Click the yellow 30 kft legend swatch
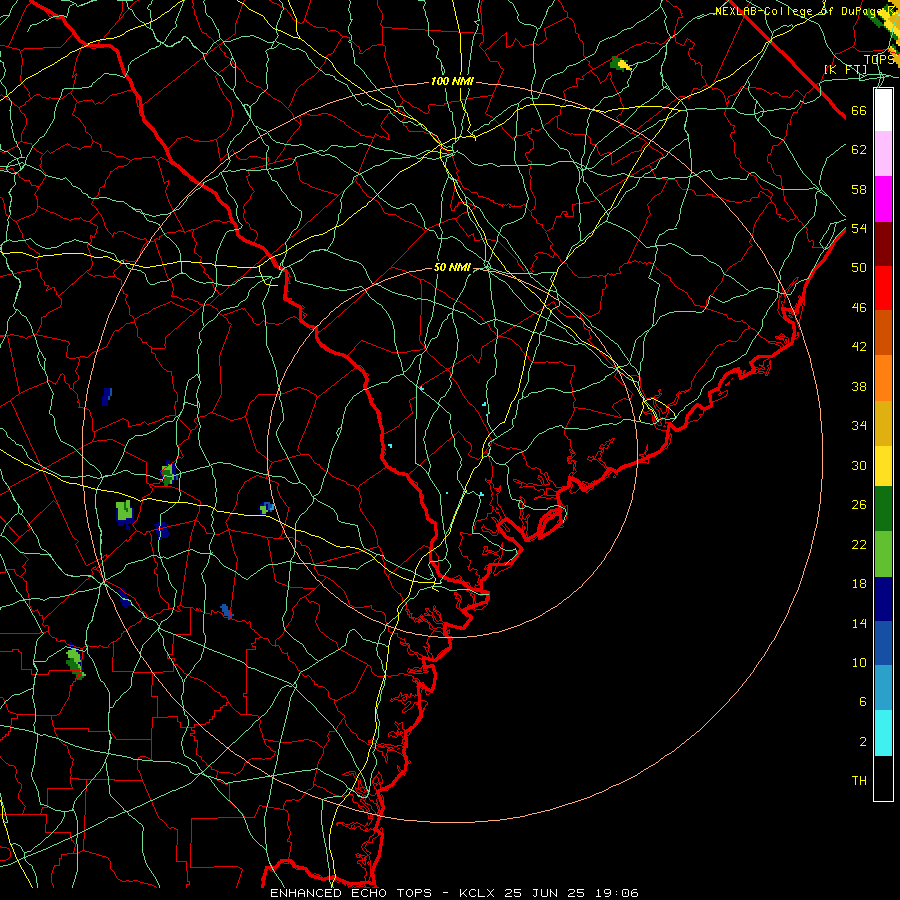900x900 pixels. [x=883, y=465]
